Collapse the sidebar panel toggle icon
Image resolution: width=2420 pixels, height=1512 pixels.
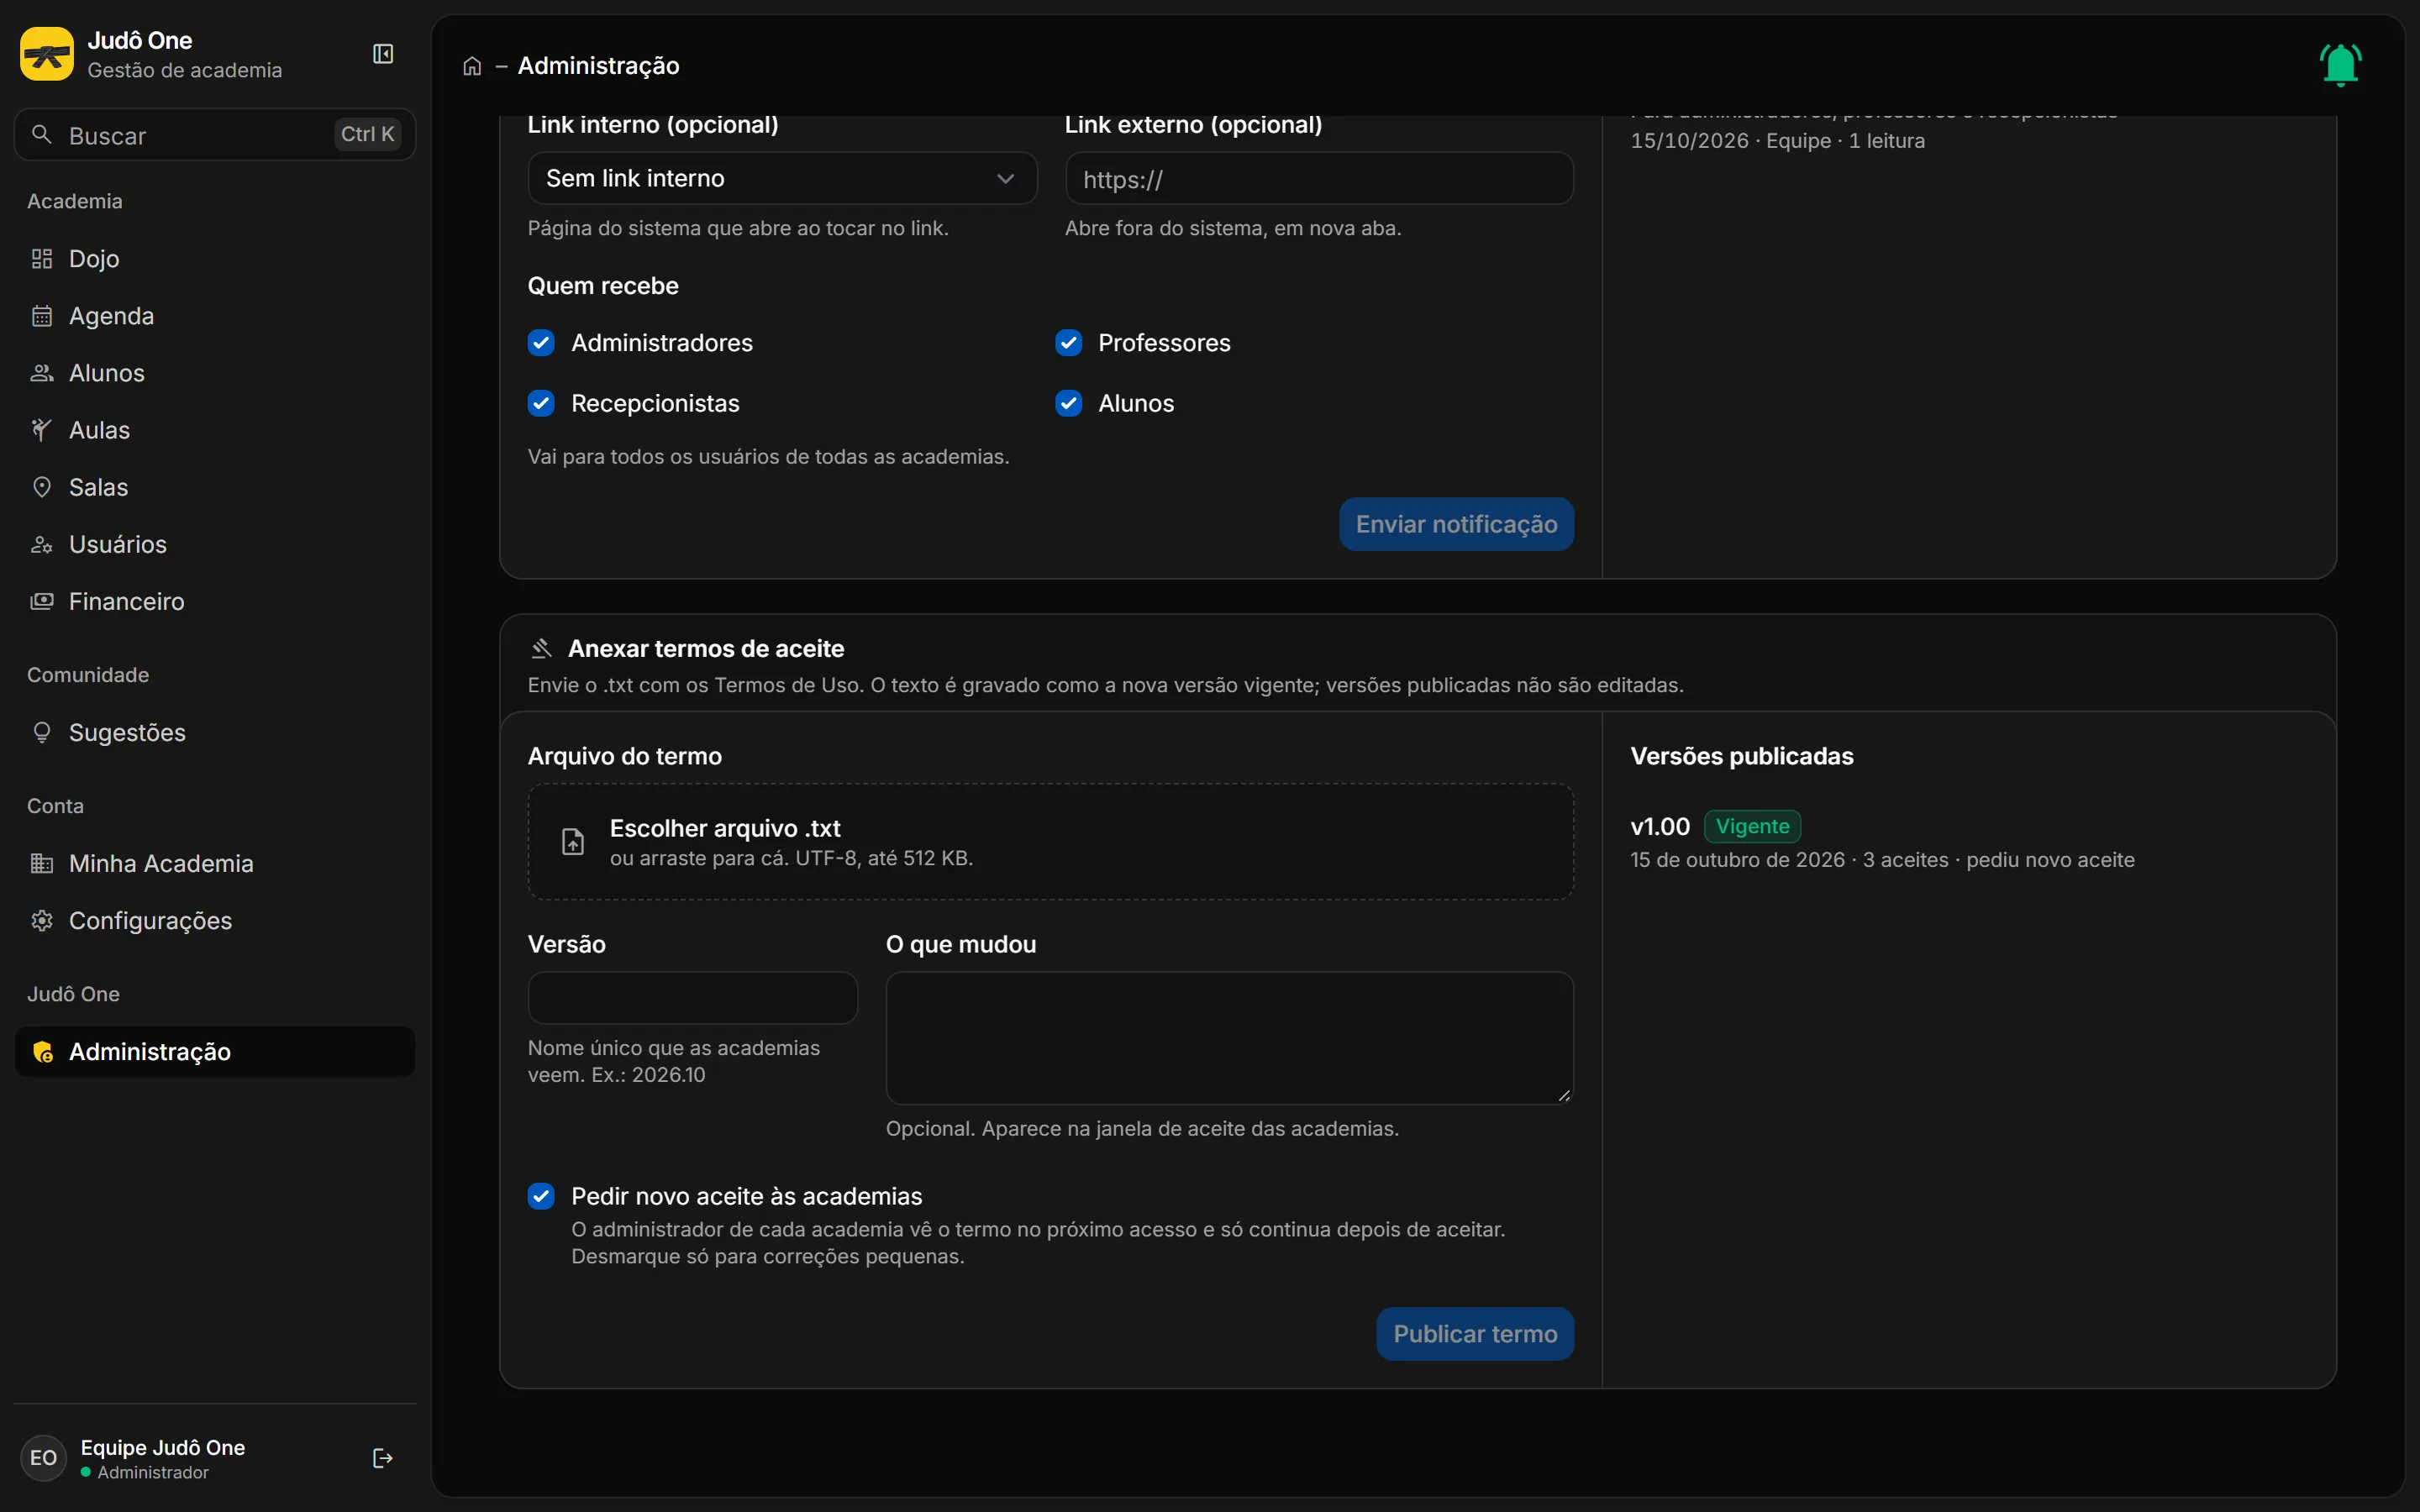coord(383,54)
